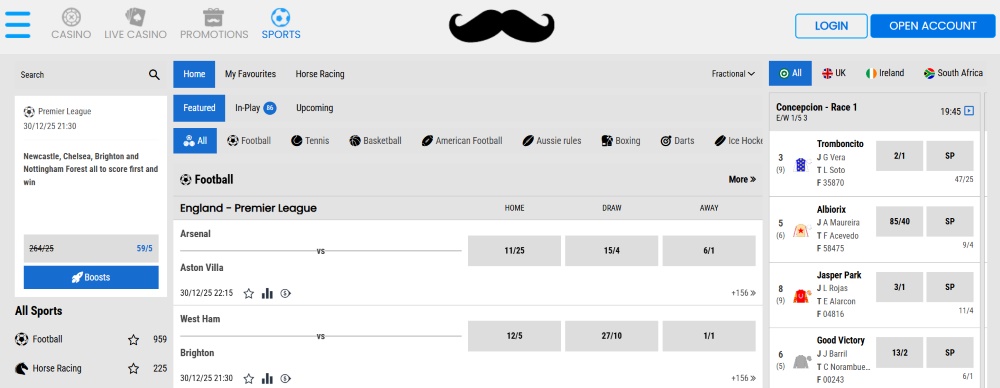The height and width of the screenshot is (388, 1000).
Task: Click the LOGIN button
Action: click(x=831, y=26)
